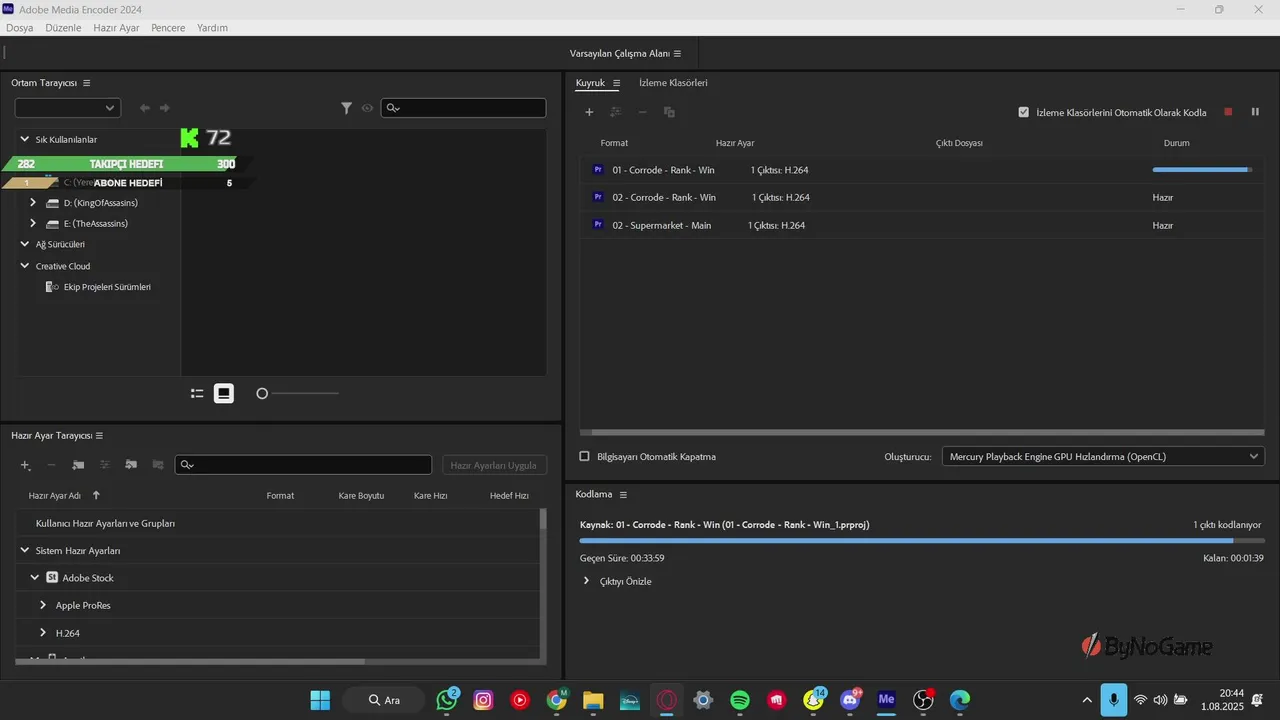The image size is (1280, 720).
Task: Open the Hazır Ayar Tarayıcısı panel menu
Action: tap(99, 436)
